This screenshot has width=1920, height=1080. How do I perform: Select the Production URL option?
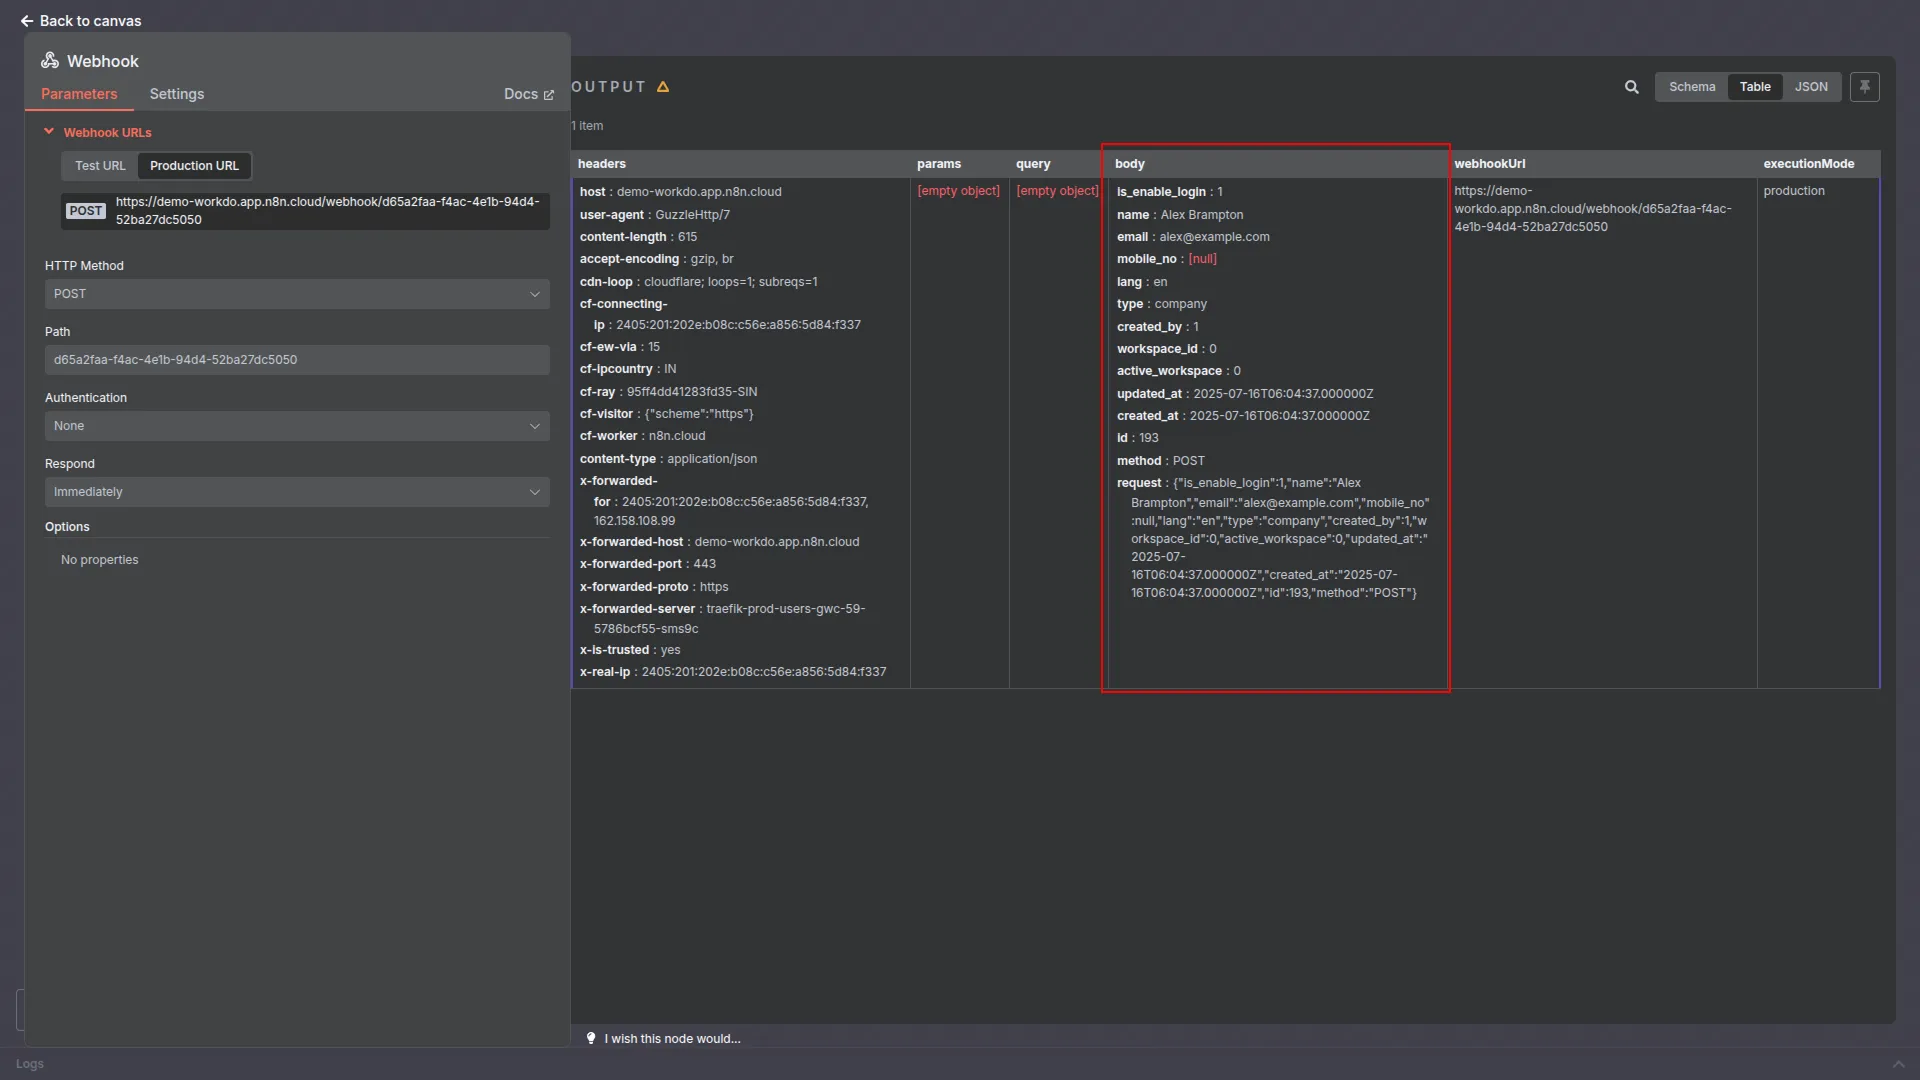coord(194,166)
